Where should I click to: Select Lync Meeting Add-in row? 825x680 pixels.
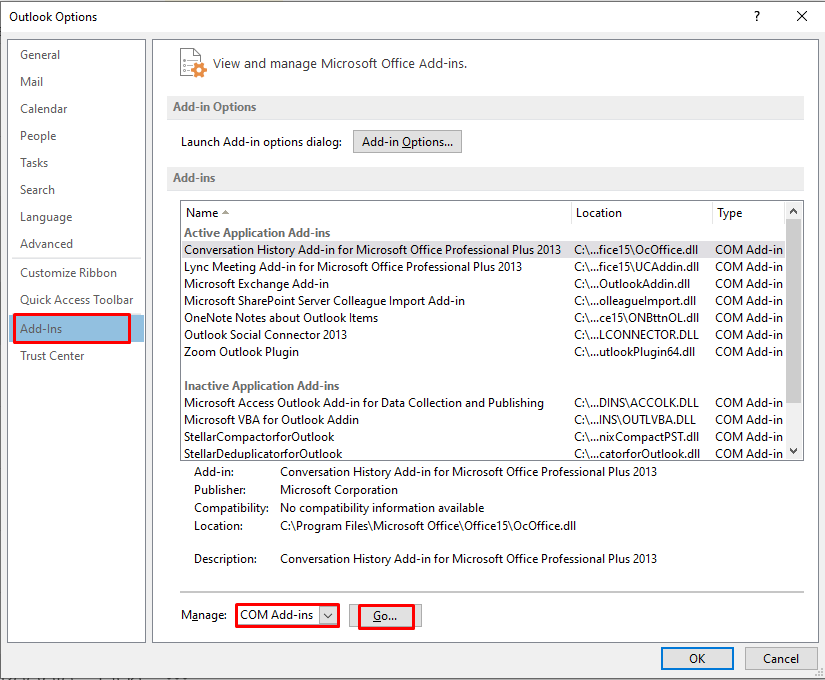483,267
